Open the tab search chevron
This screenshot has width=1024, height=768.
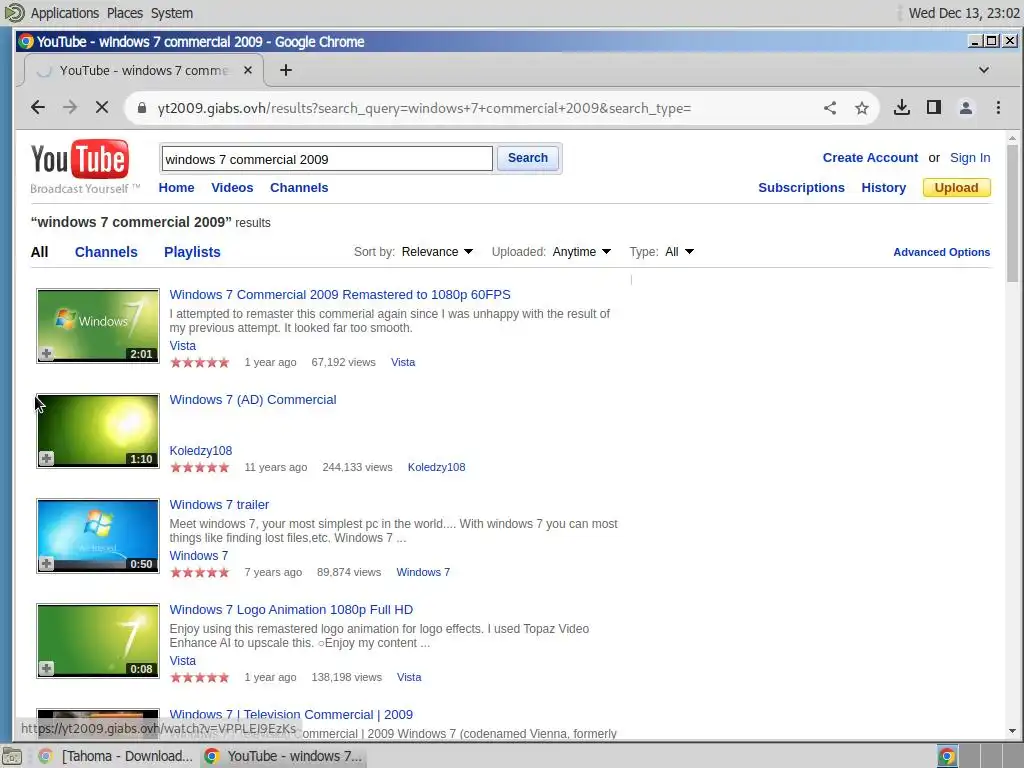pos(984,70)
